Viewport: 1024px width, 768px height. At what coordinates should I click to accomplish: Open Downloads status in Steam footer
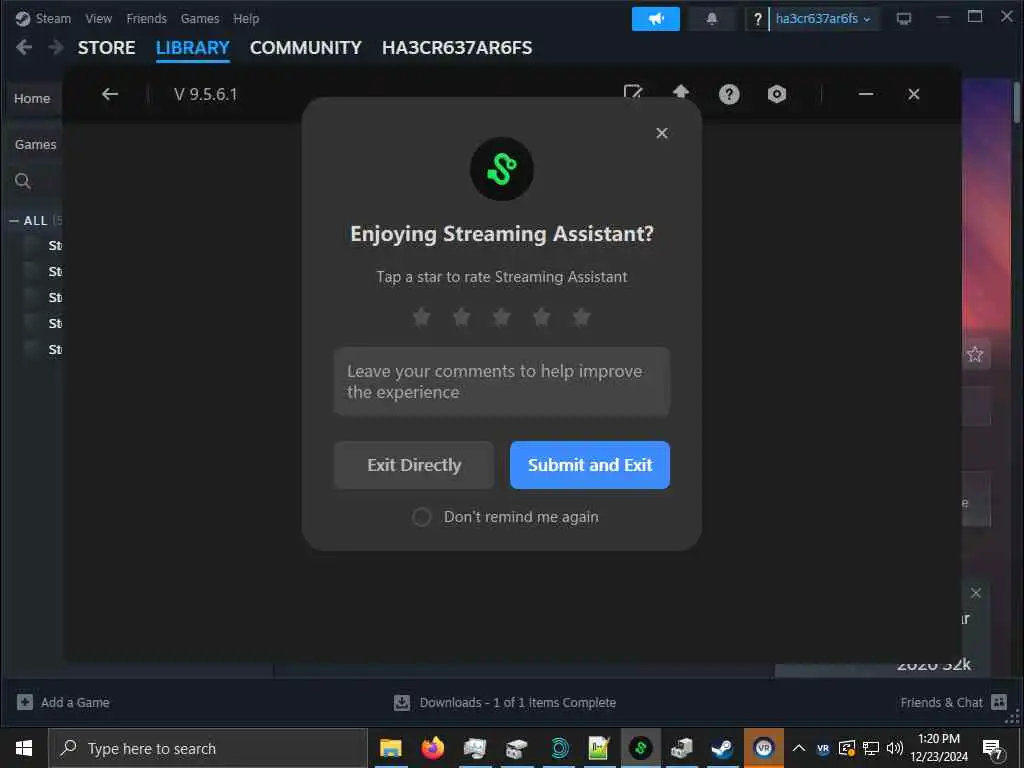click(505, 703)
